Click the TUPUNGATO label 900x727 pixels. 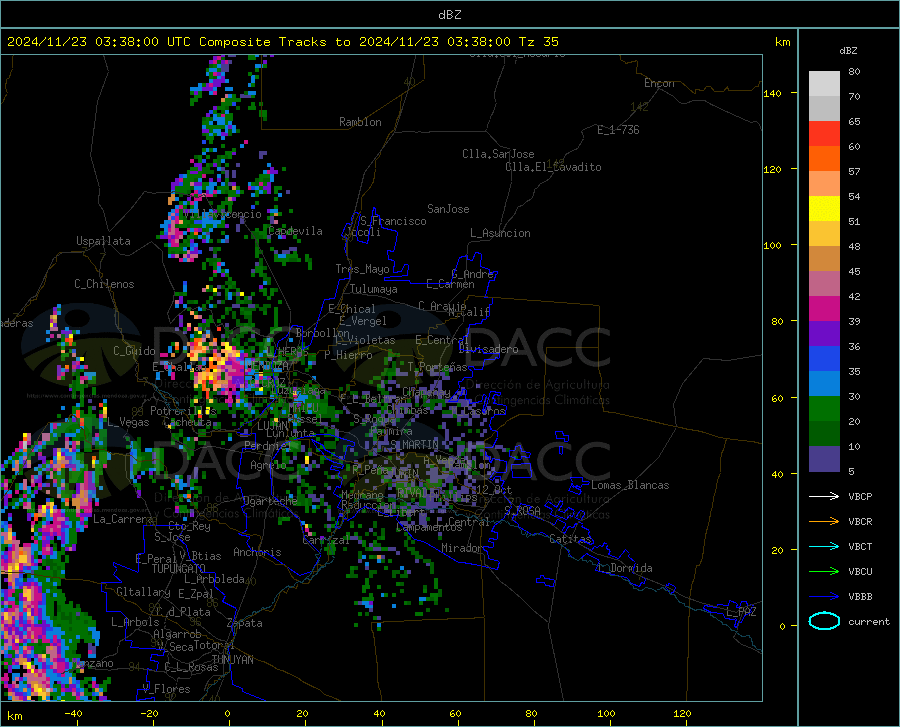tap(179, 569)
